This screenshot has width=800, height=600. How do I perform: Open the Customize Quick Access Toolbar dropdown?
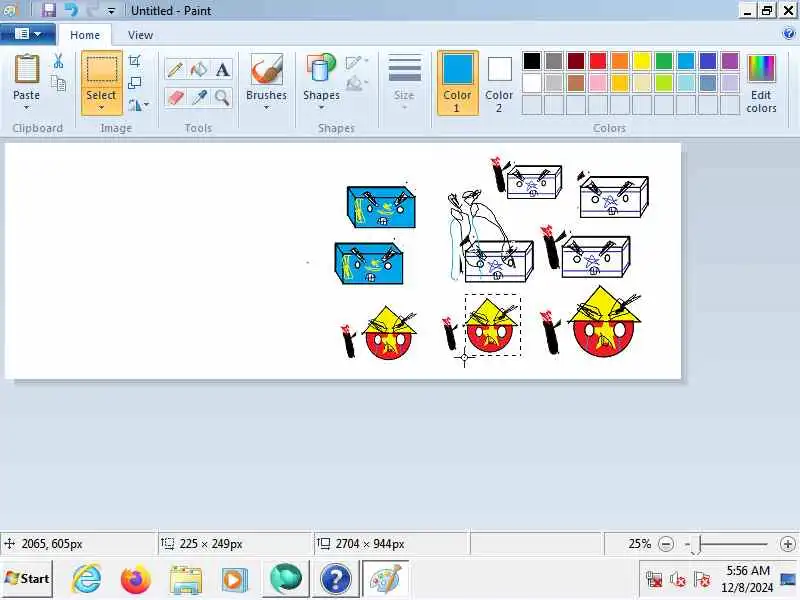click(x=111, y=10)
